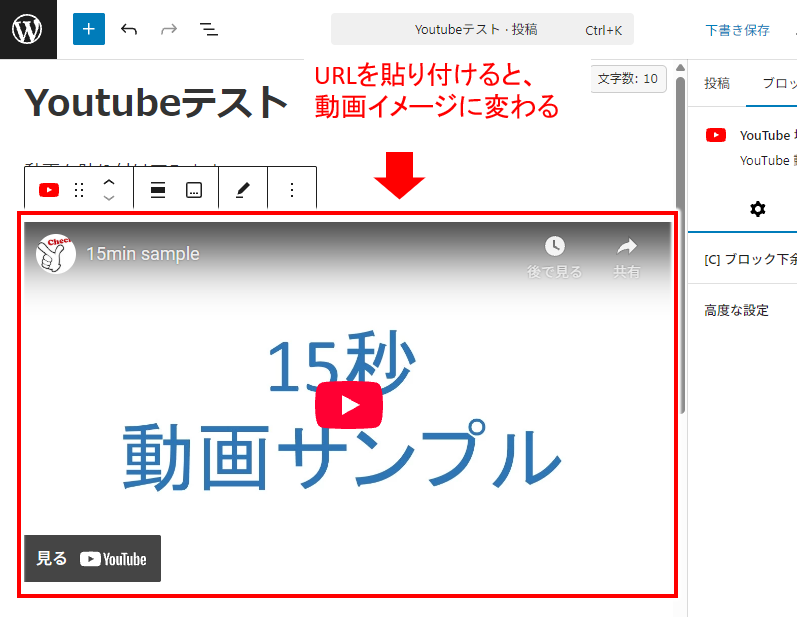Screen dimensions: 806x623
Task: Click 後で見る watch later icon
Action: (555, 246)
